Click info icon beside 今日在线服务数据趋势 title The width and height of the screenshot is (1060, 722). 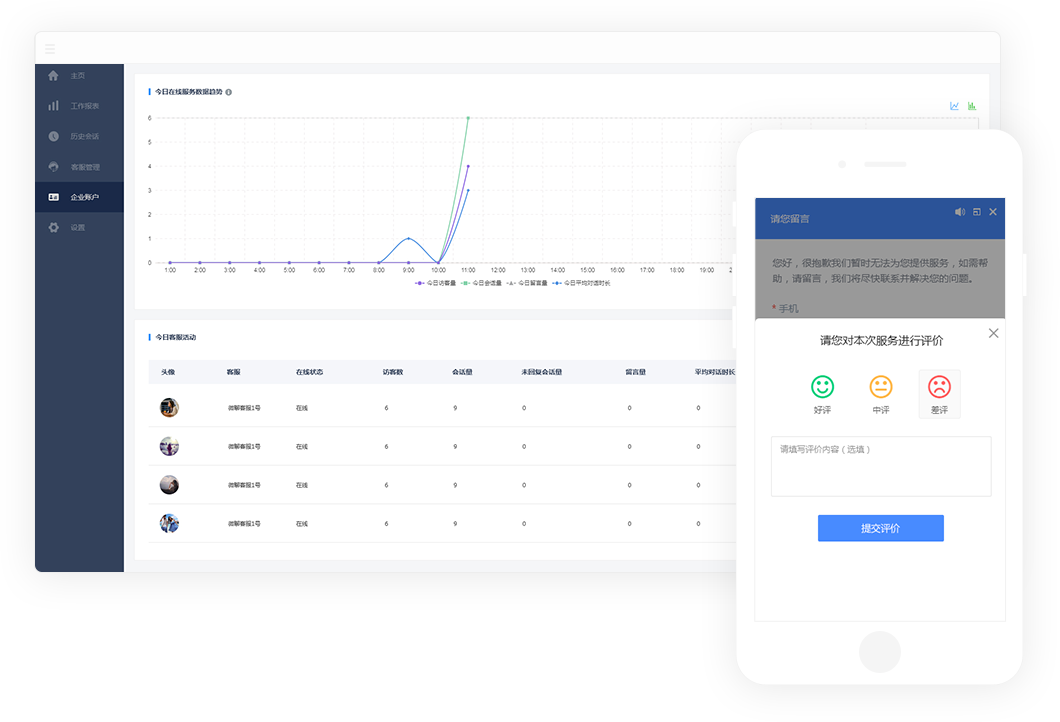[229, 92]
